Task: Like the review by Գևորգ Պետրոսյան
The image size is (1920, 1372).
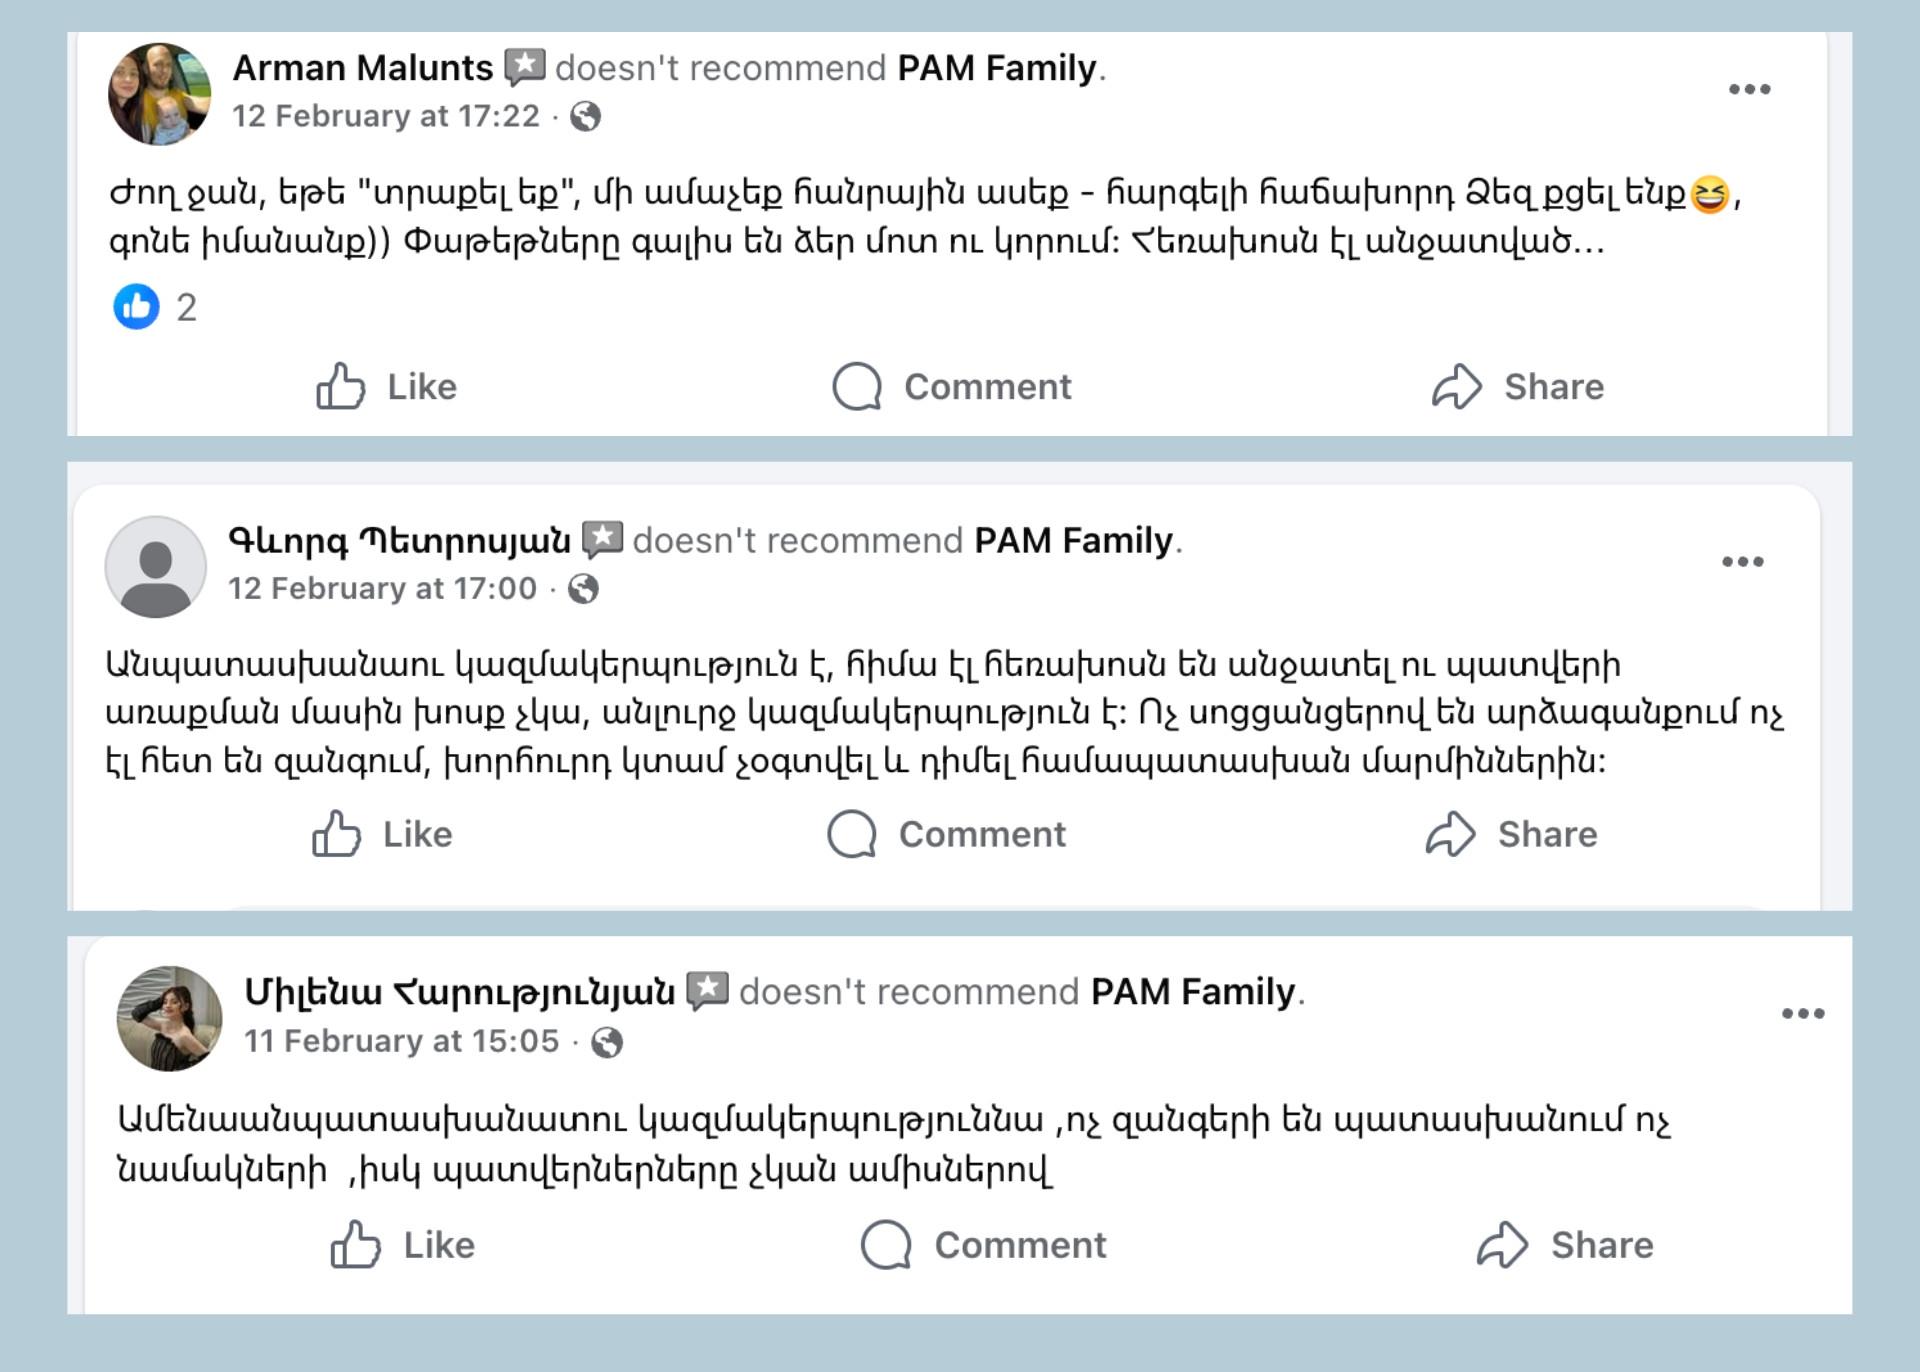Action: (x=382, y=834)
